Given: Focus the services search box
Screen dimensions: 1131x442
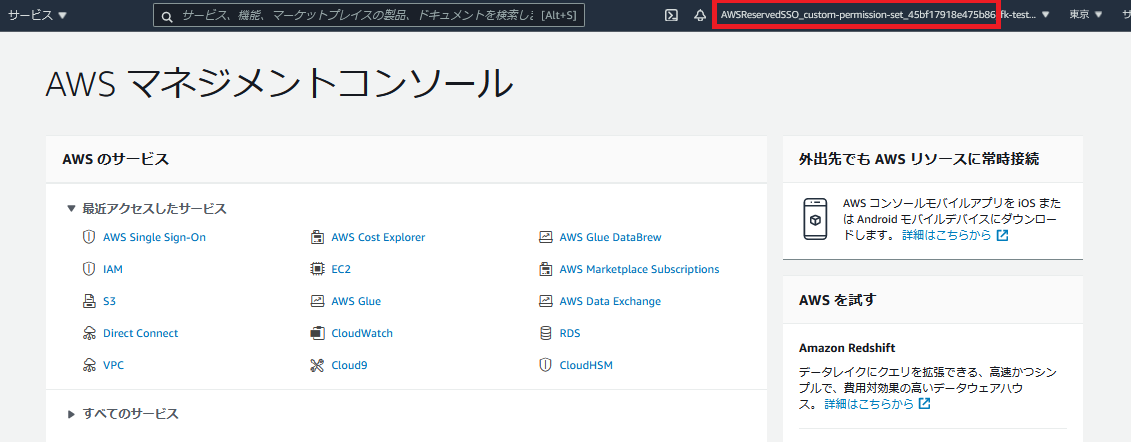Looking at the screenshot, I should pos(369,15).
